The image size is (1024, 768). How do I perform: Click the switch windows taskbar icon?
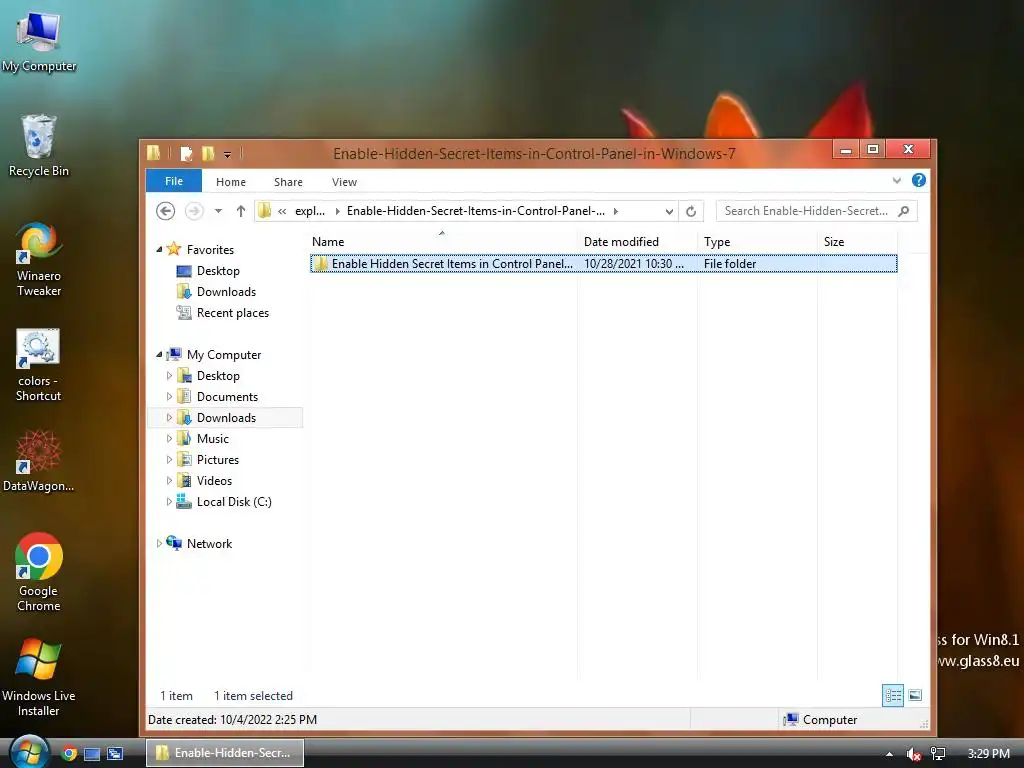point(115,754)
